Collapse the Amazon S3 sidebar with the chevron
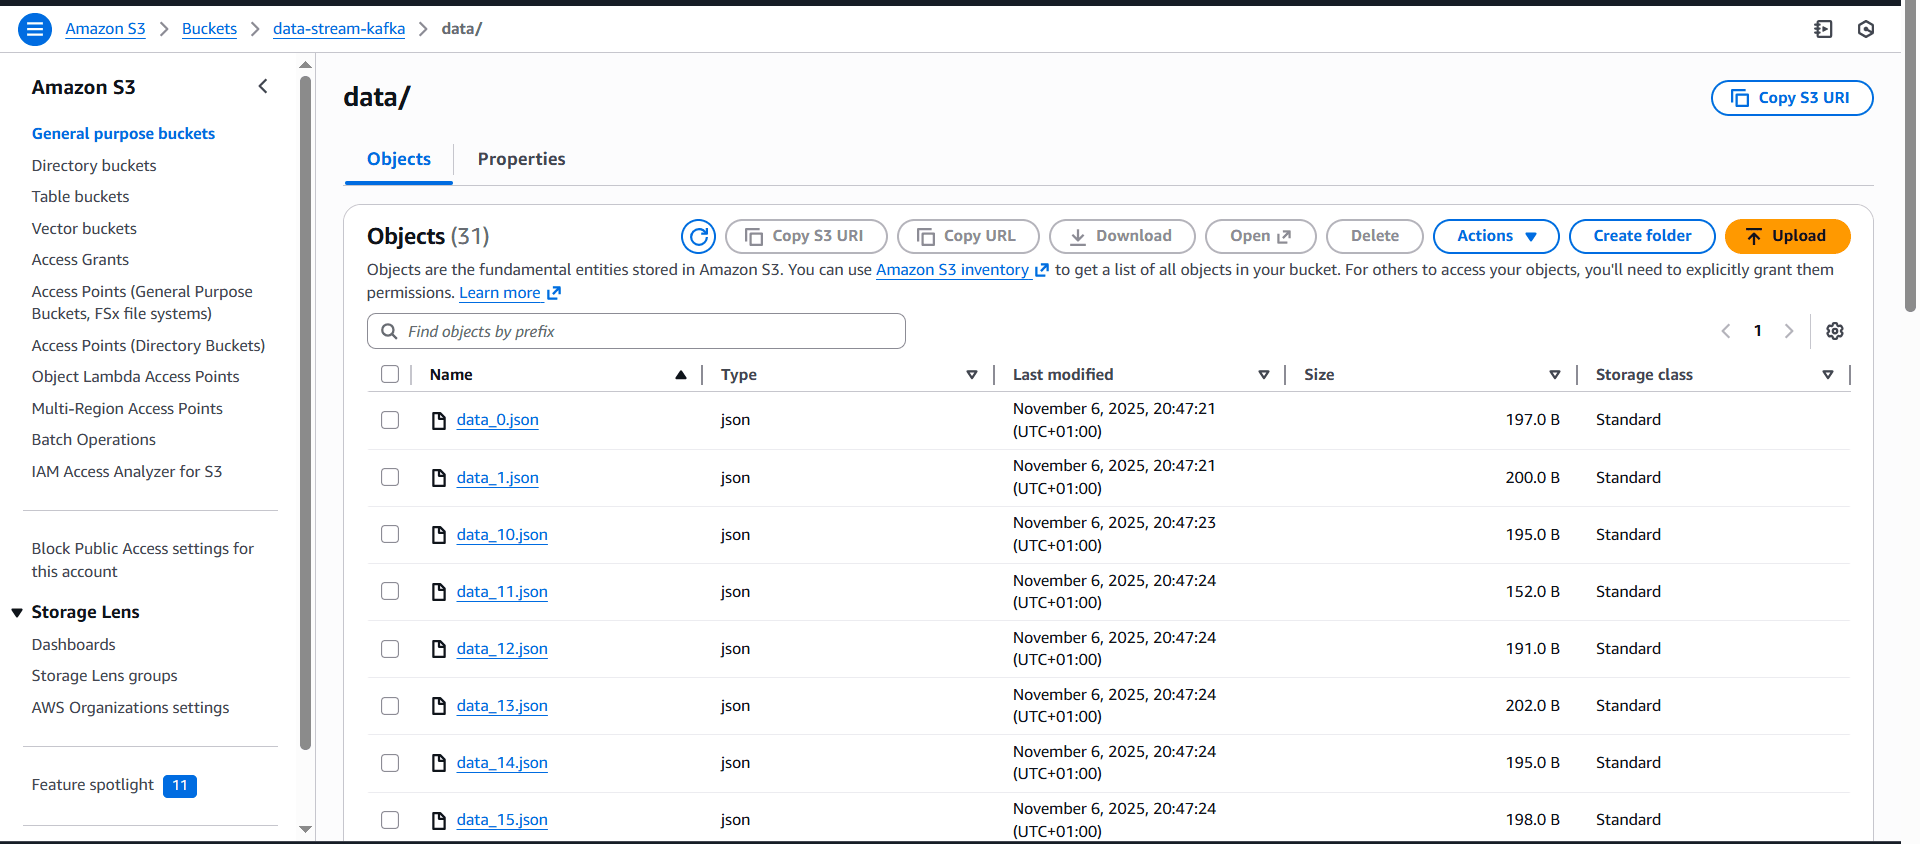This screenshot has height=844, width=1920. click(x=263, y=87)
